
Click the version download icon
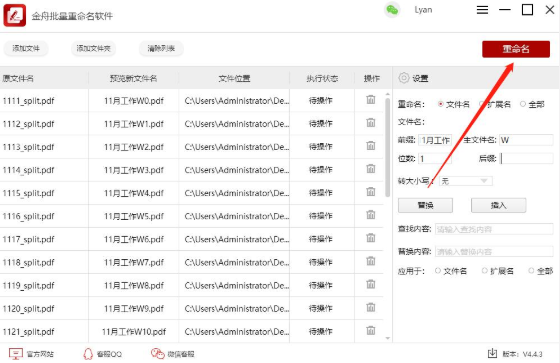tap(492, 353)
